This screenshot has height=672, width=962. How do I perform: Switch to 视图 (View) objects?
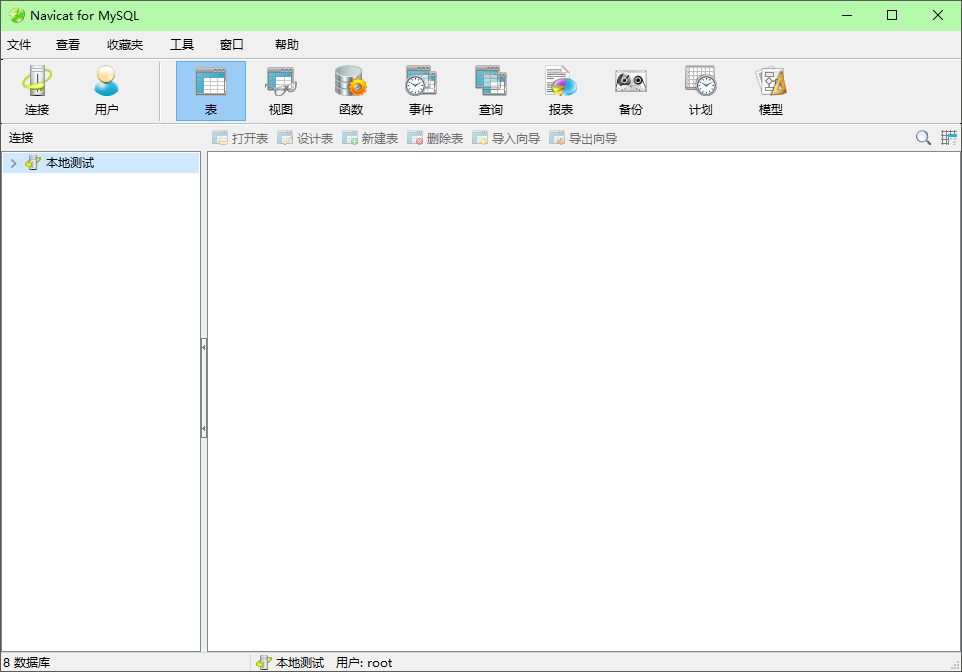point(281,91)
